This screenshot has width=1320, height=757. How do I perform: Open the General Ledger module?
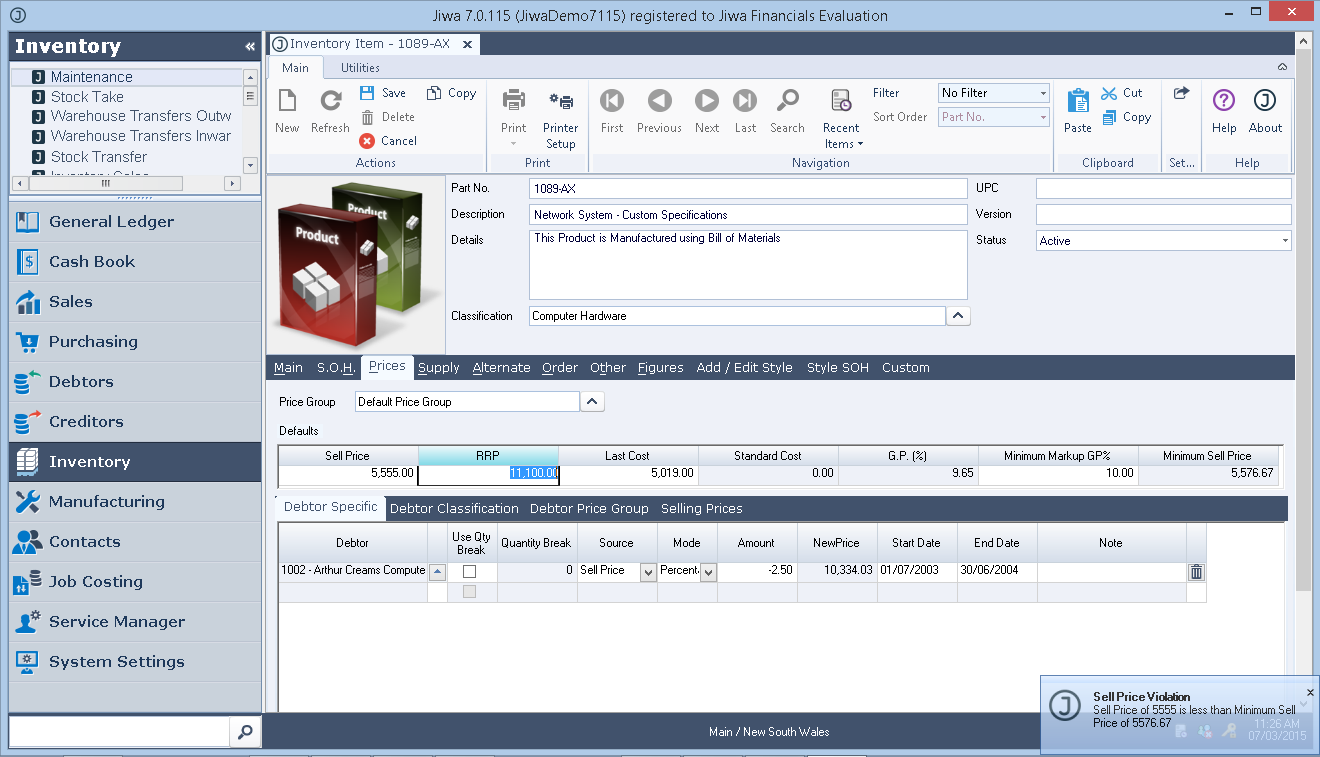(111, 222)
